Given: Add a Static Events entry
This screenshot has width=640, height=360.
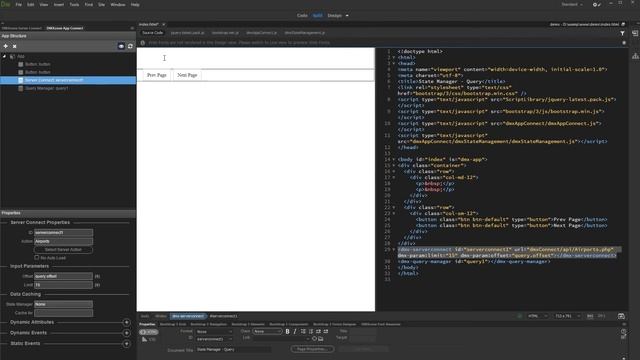Looking at the screenshot, I should (127, 344).
